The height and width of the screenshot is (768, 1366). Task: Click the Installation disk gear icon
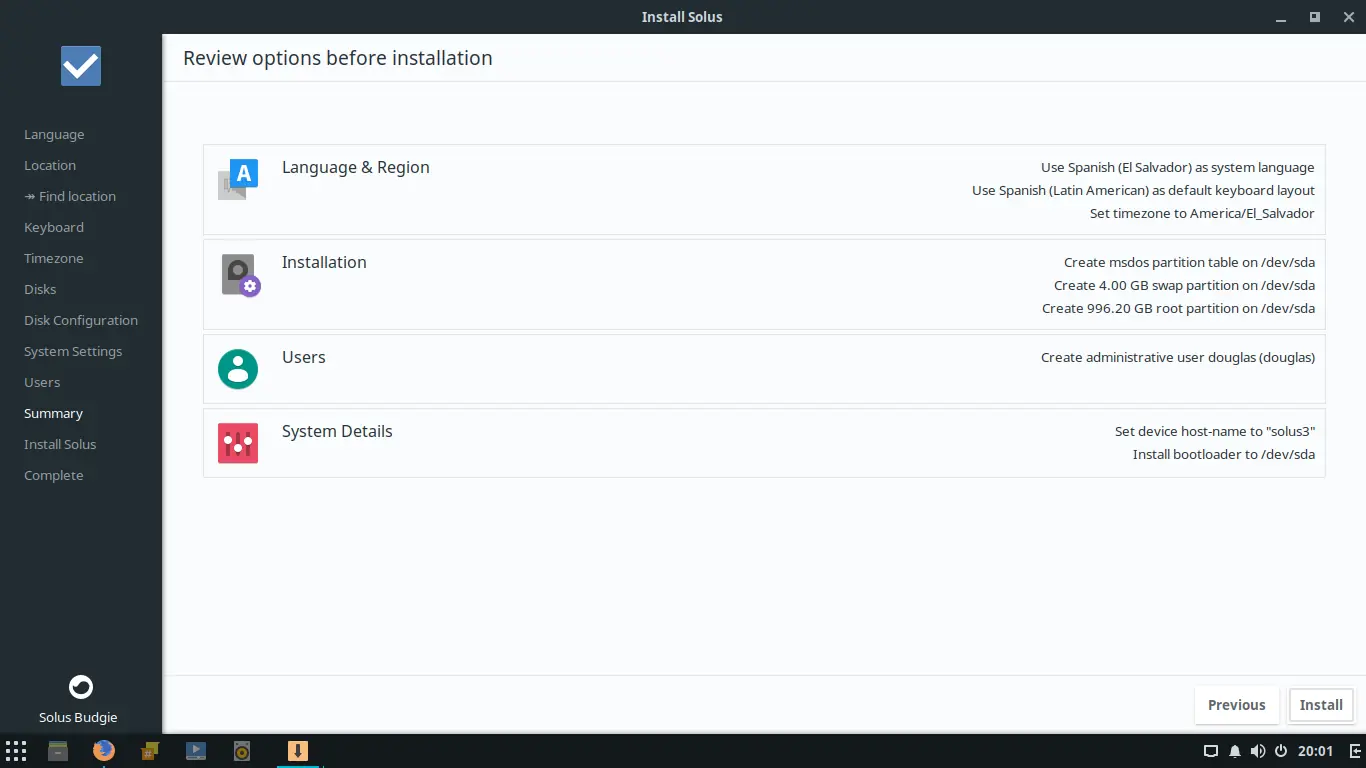tap(240, 275)
